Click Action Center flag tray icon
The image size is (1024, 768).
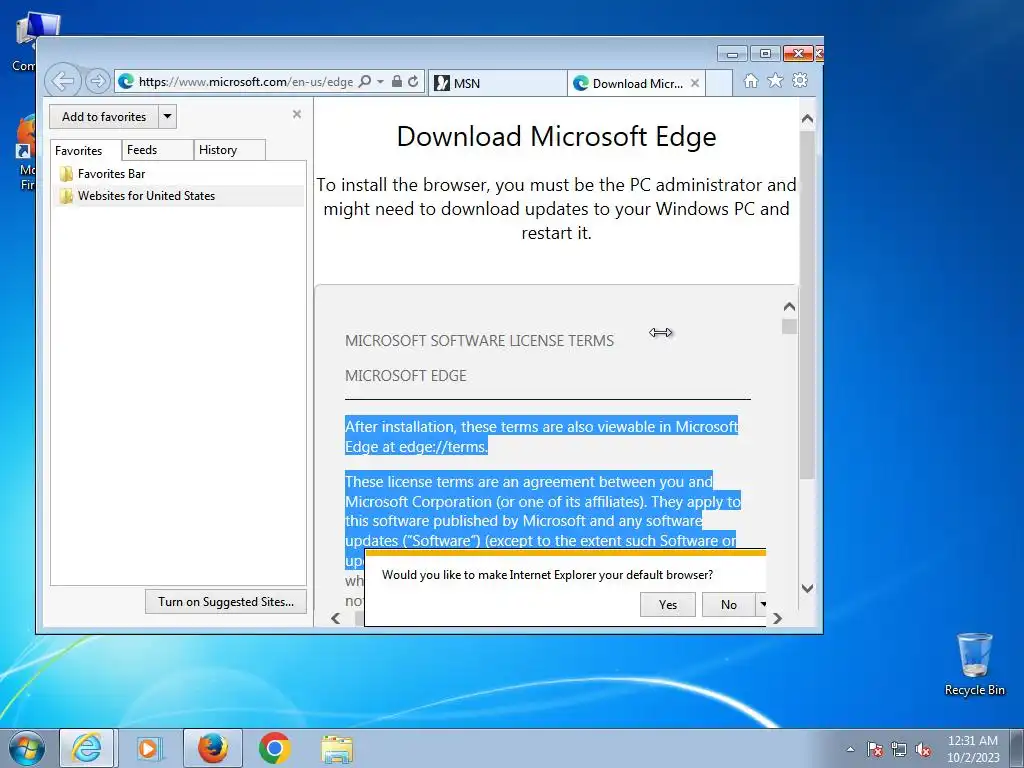pos(874,749)
